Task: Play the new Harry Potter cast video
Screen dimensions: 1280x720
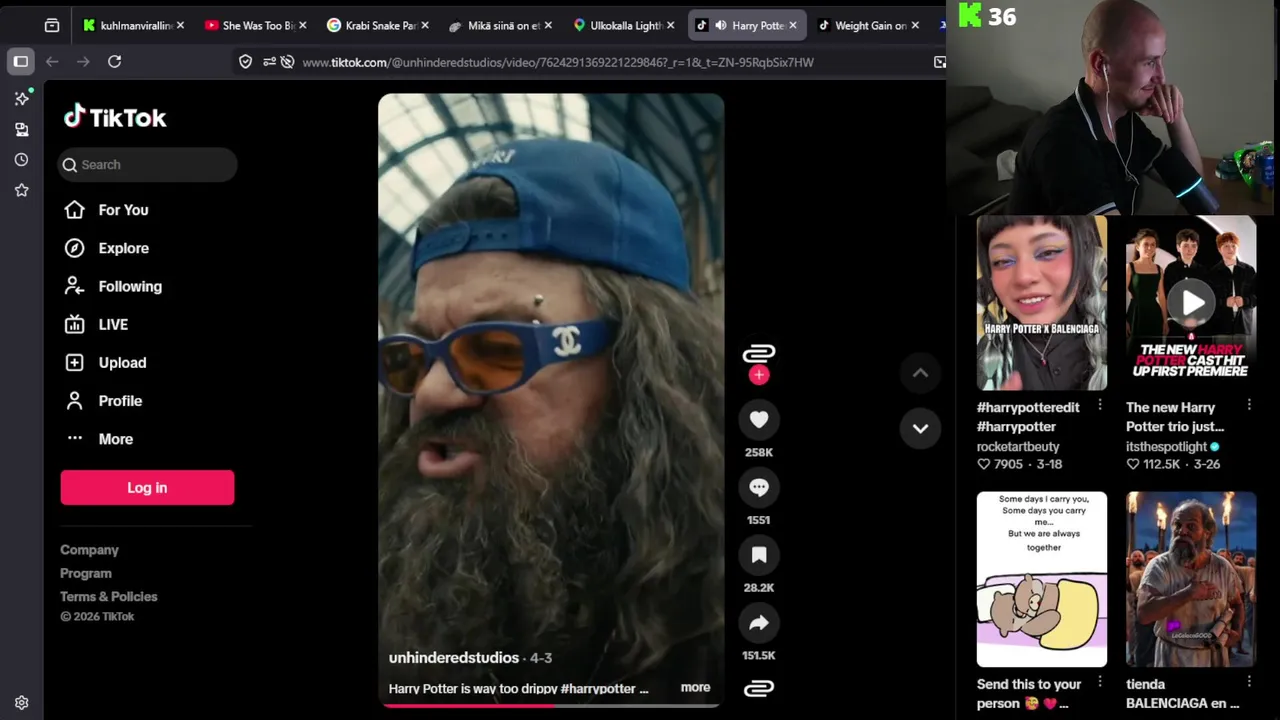Action: click(1191, 303)
